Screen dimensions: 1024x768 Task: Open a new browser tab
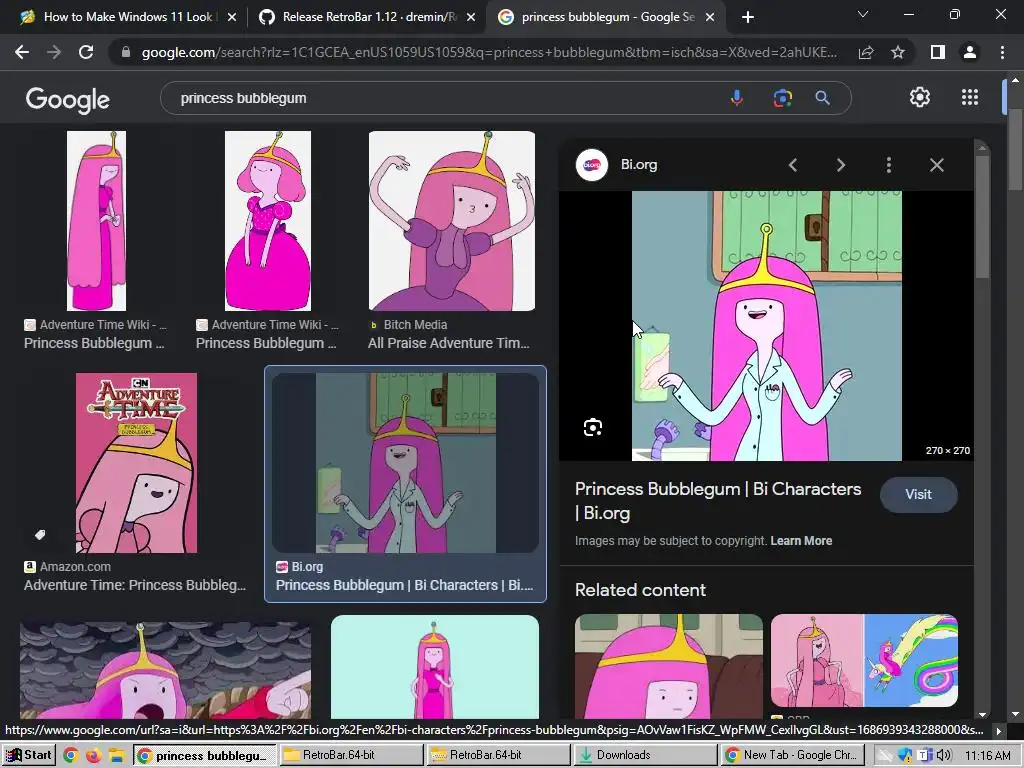coord(748,17)
